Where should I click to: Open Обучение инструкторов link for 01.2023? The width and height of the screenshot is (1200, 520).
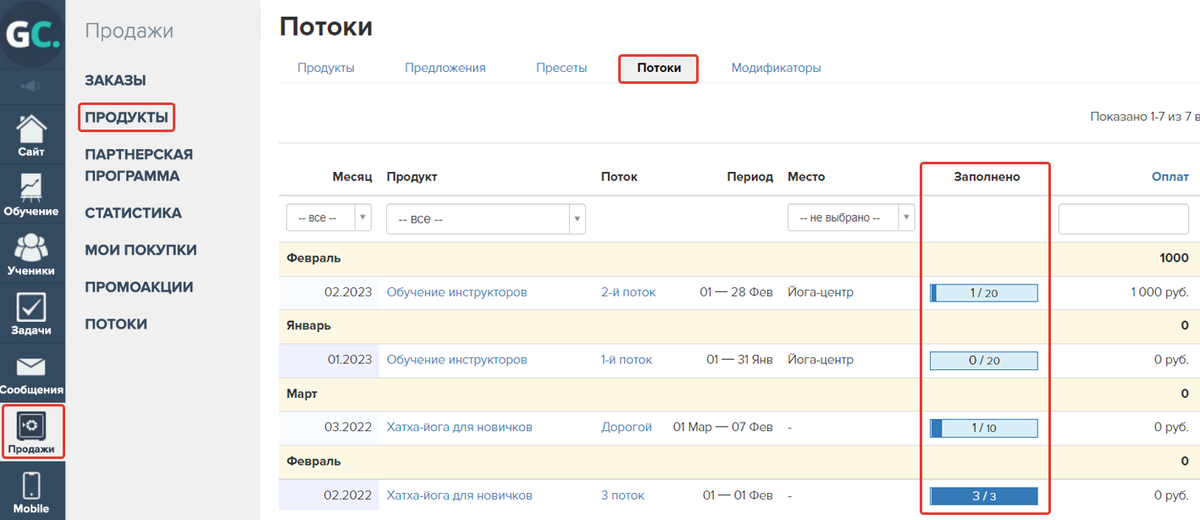pyautogui.click(x=457, y=359)
